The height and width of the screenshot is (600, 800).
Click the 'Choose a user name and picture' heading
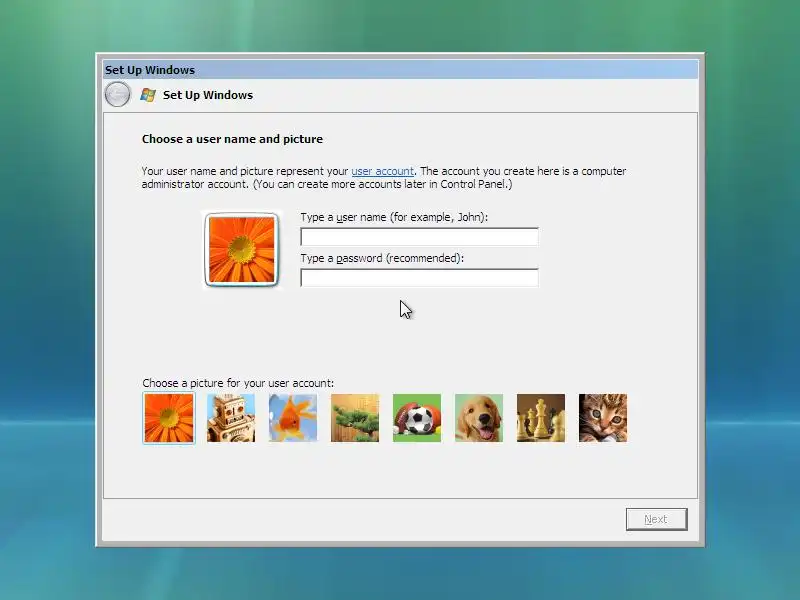(232, 139)
